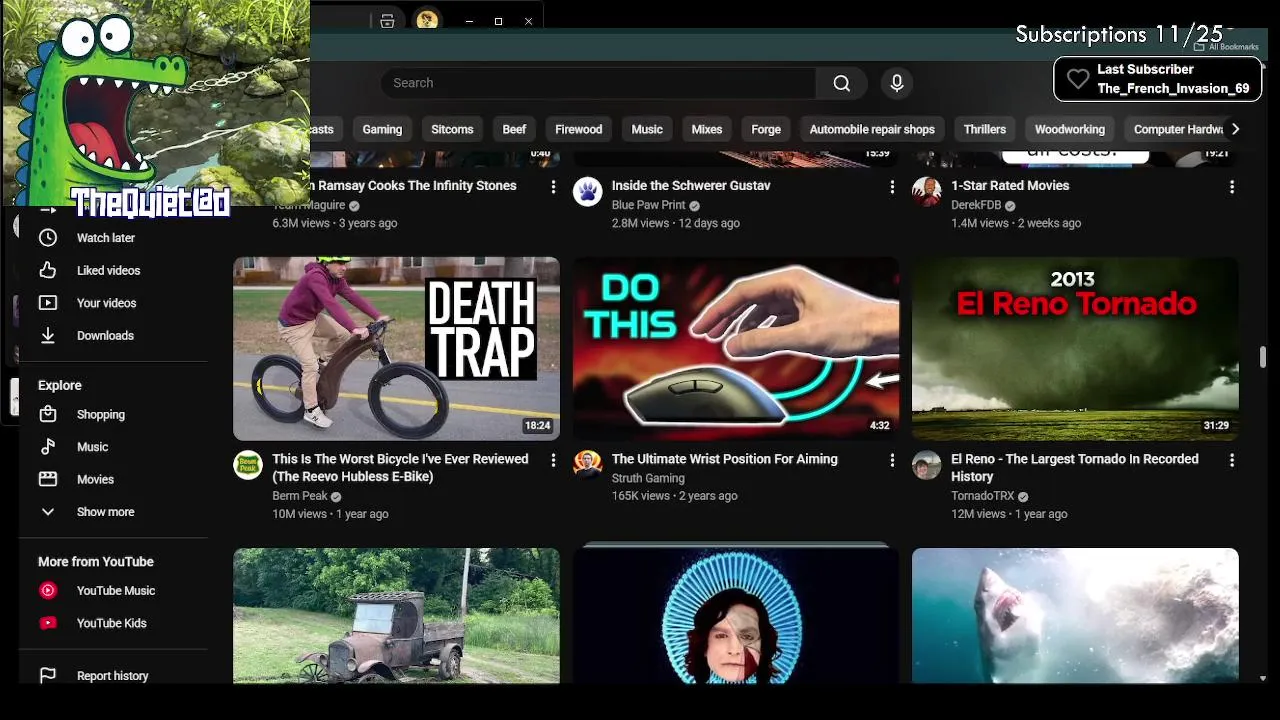The width and height of the screenshot is (1280, 720).
Task: Open Report history in the sidebar
Action: [x=112, y=676]
